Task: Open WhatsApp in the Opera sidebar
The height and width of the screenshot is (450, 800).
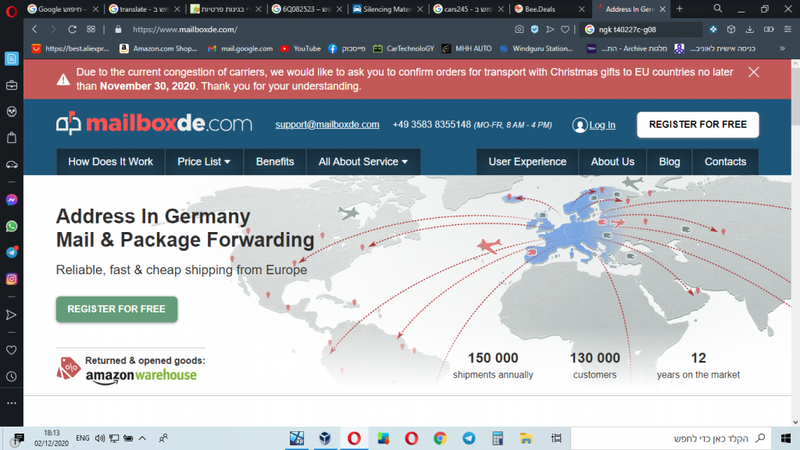Action: [11, 226]
